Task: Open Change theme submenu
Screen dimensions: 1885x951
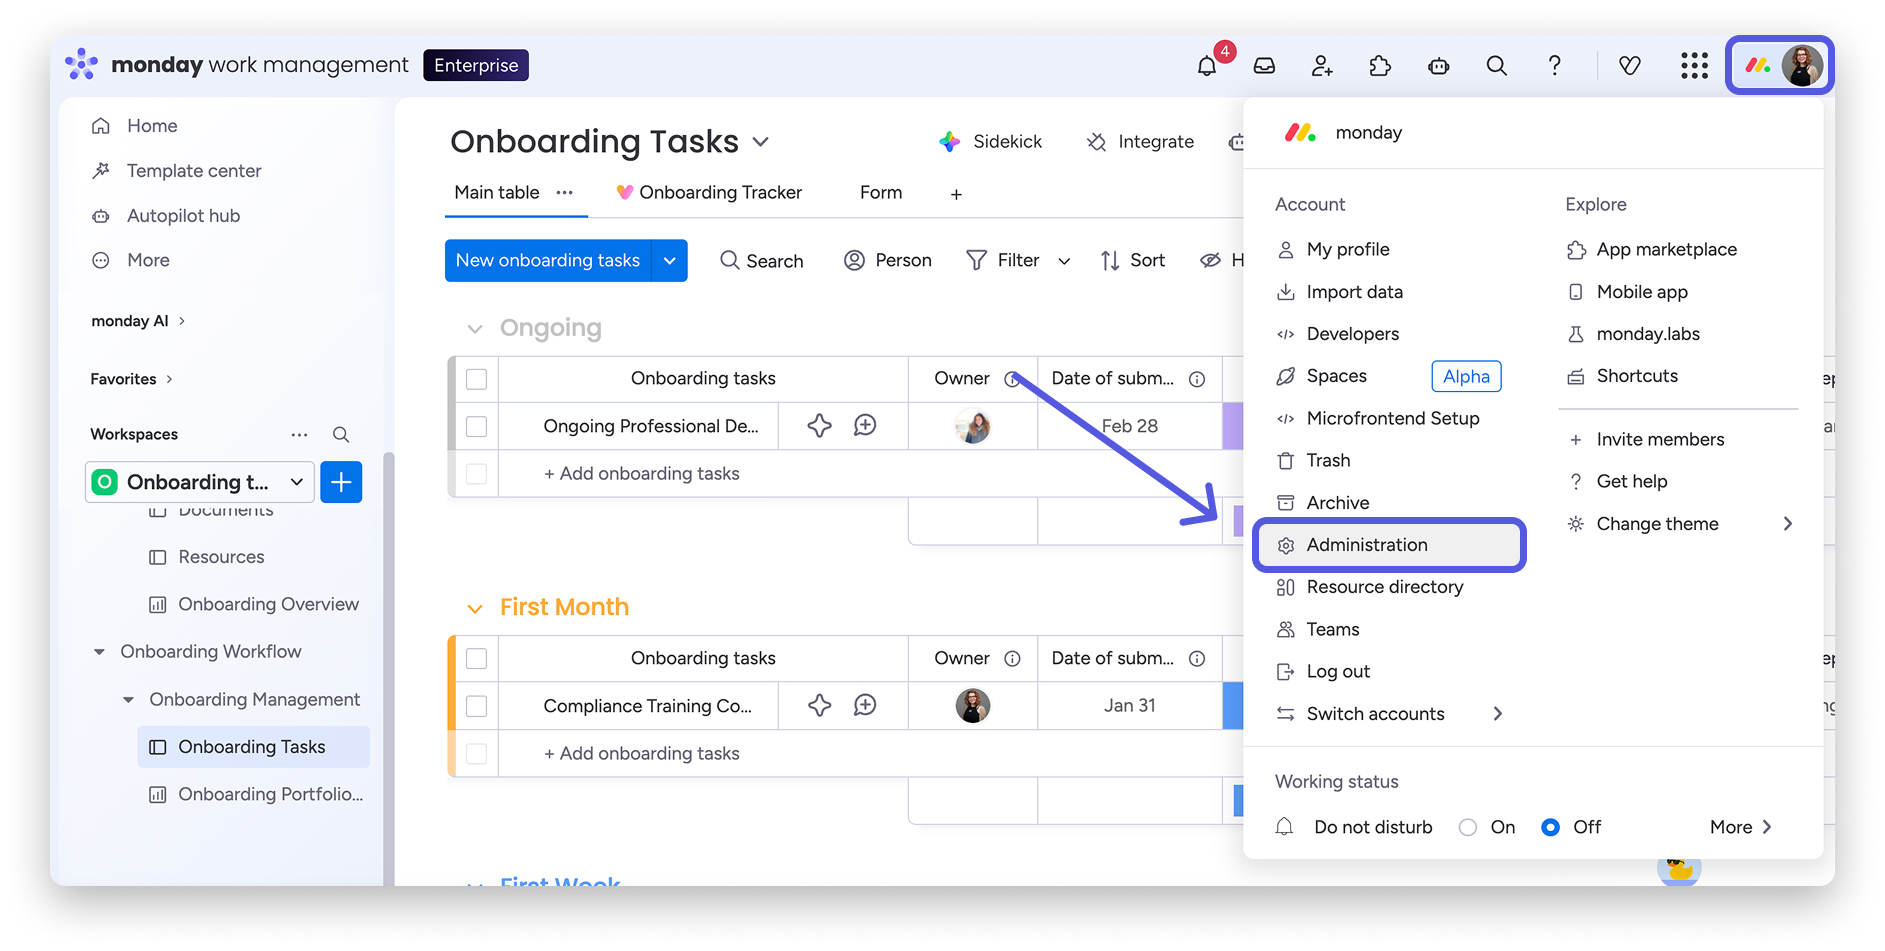Action: pyautogui.click(x=1680, y=524)
